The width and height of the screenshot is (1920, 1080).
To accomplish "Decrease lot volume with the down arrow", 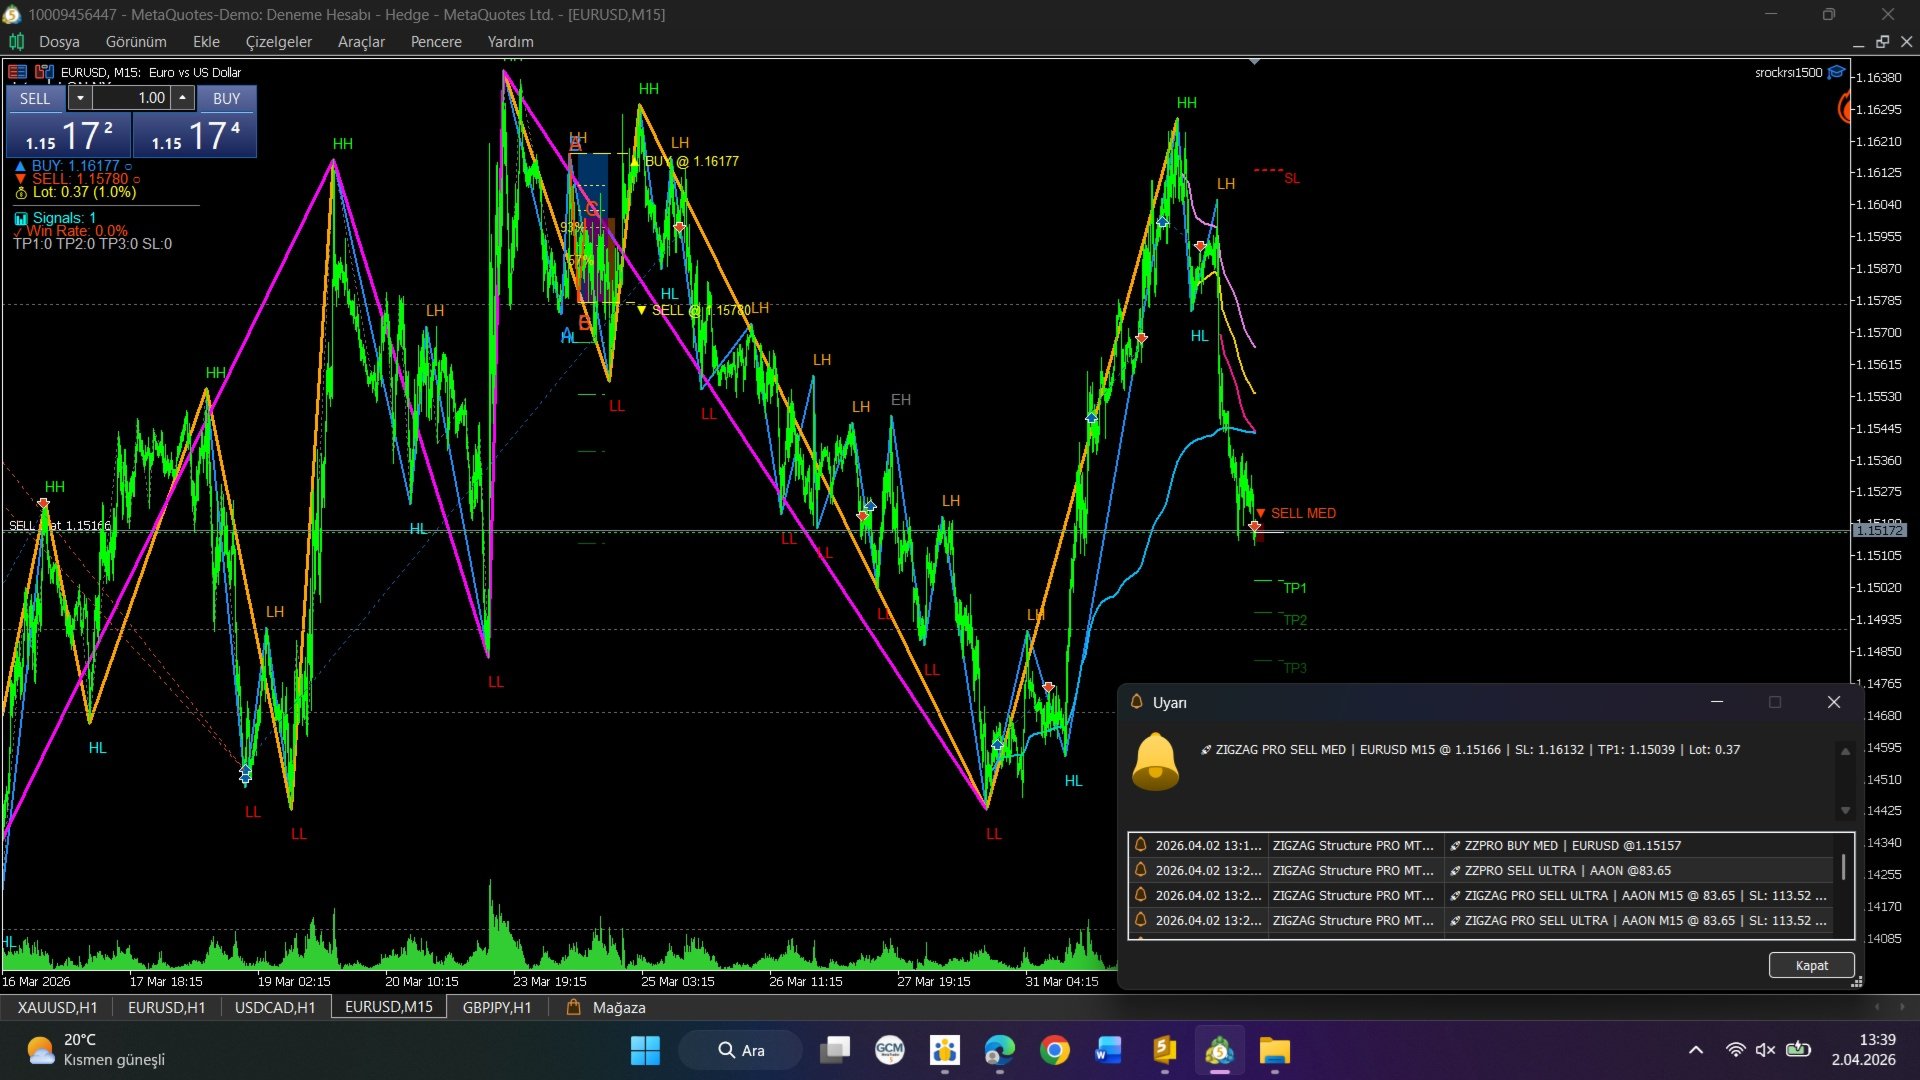I will click(80, 98).
